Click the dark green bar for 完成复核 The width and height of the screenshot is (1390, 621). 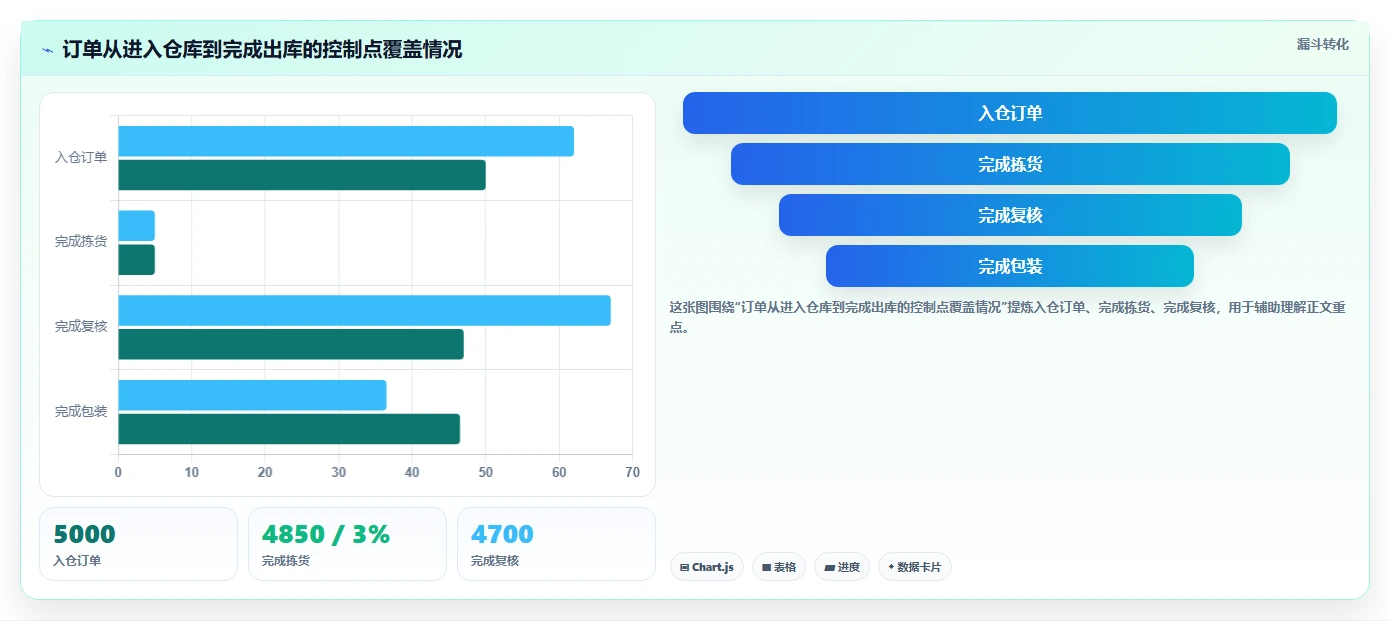291,344
